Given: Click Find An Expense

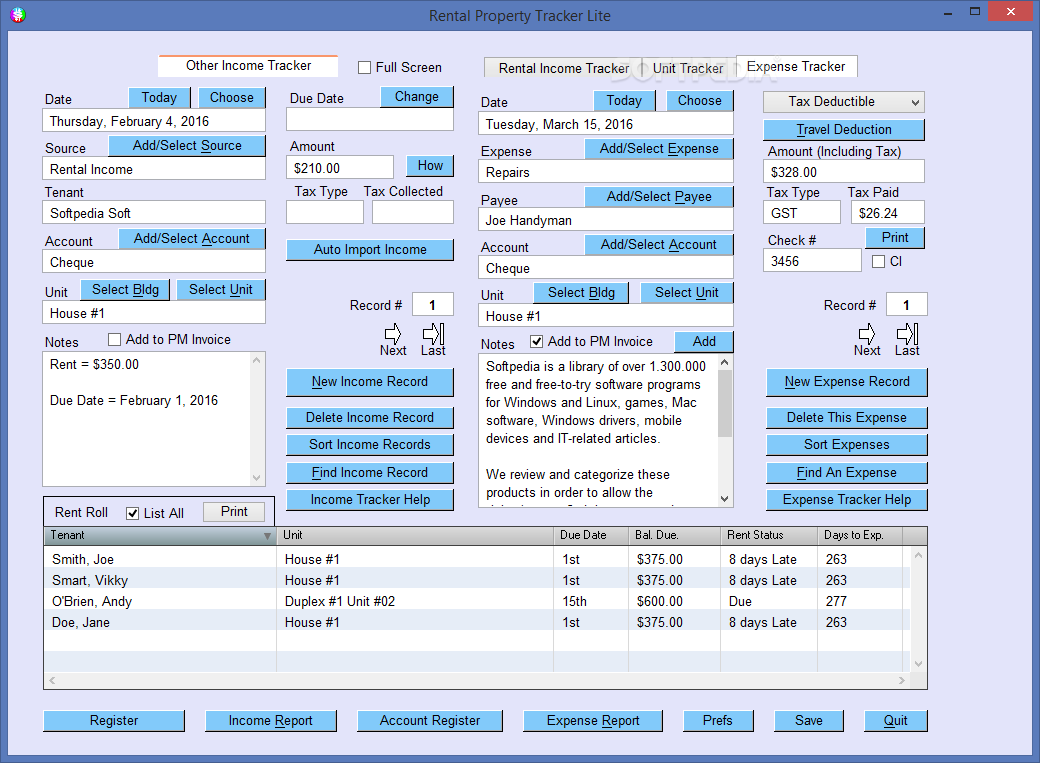Looking at the screenshot, I should pos(847,472).
